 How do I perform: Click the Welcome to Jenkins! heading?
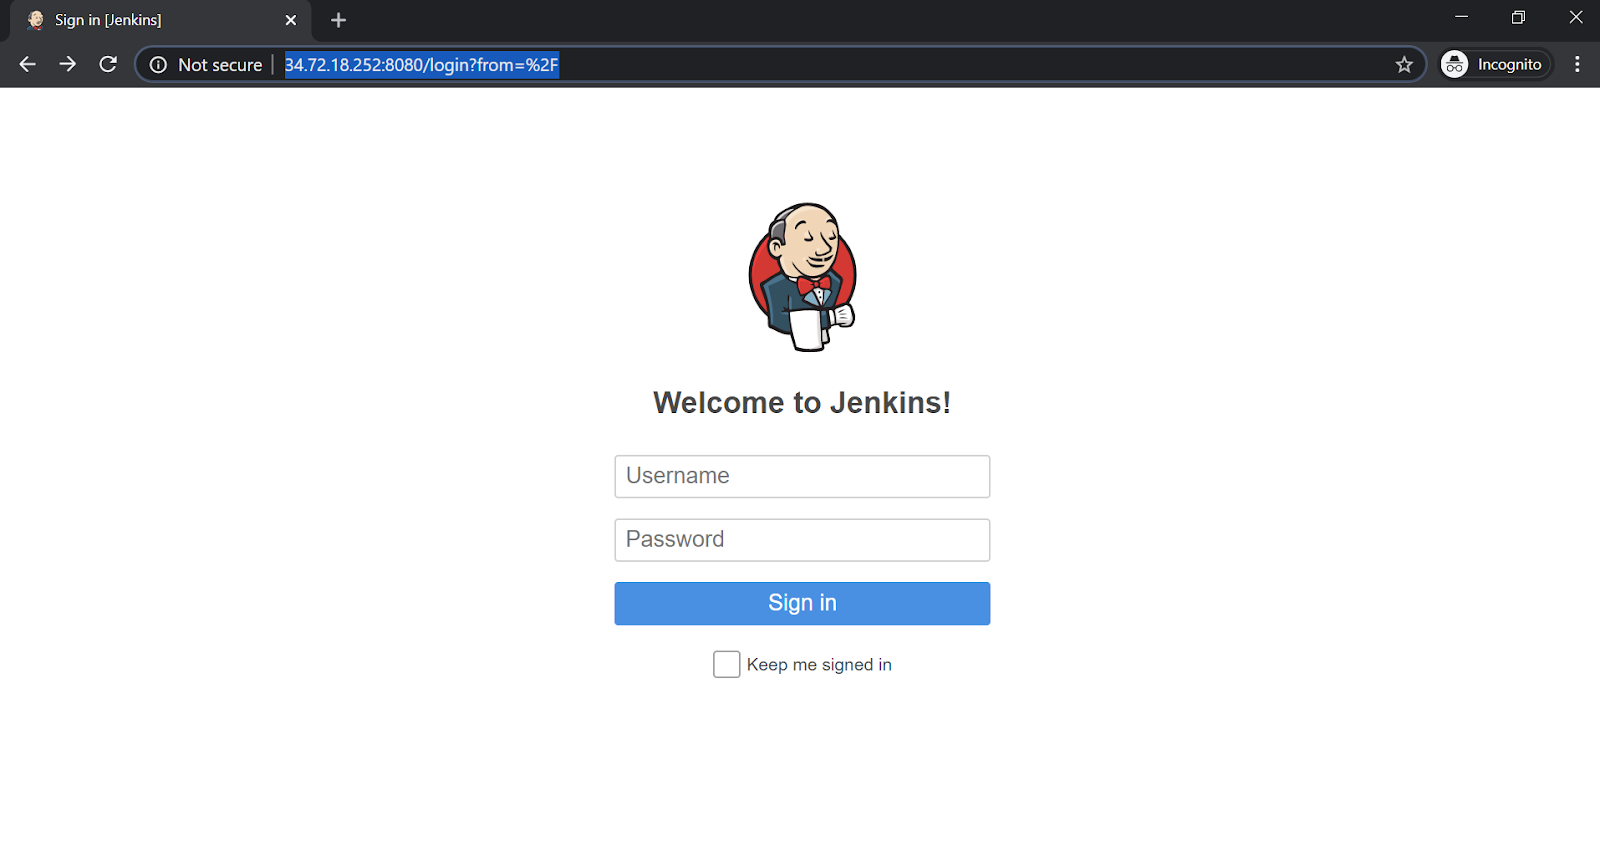tap(802, 402)
